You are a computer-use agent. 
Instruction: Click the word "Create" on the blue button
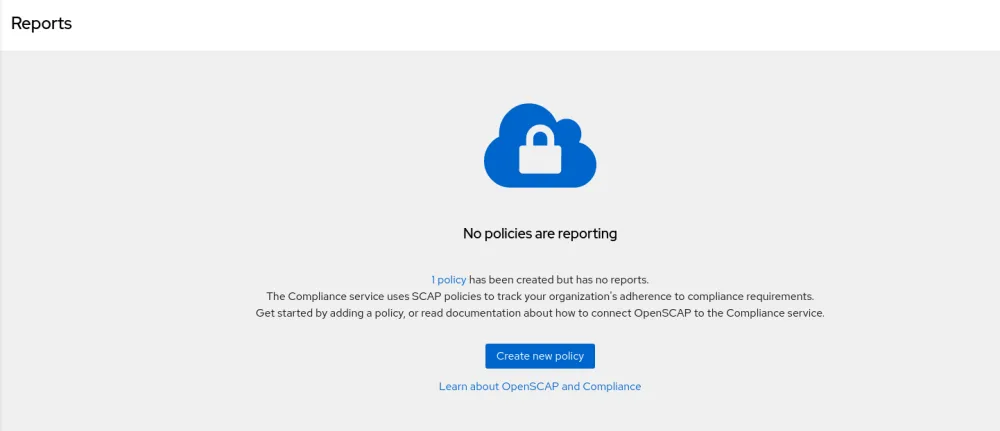(513, 356)
